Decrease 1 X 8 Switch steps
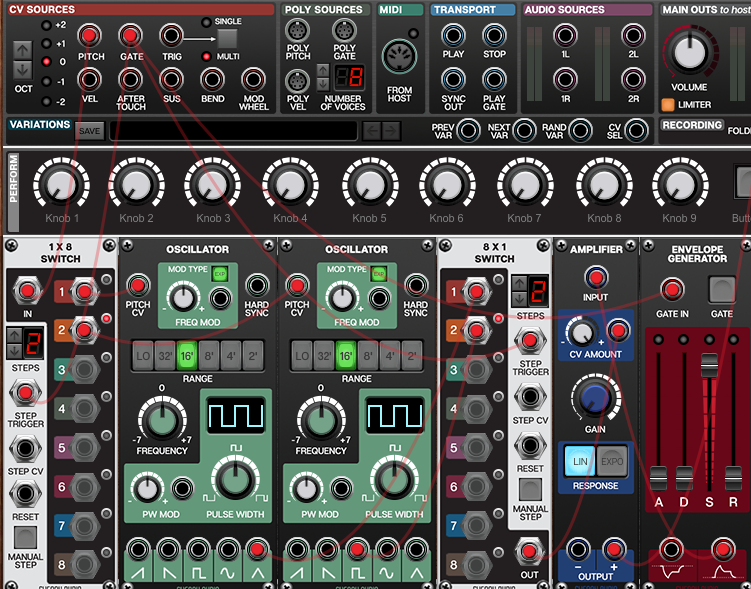751x589 pixels. coord(14,351)
